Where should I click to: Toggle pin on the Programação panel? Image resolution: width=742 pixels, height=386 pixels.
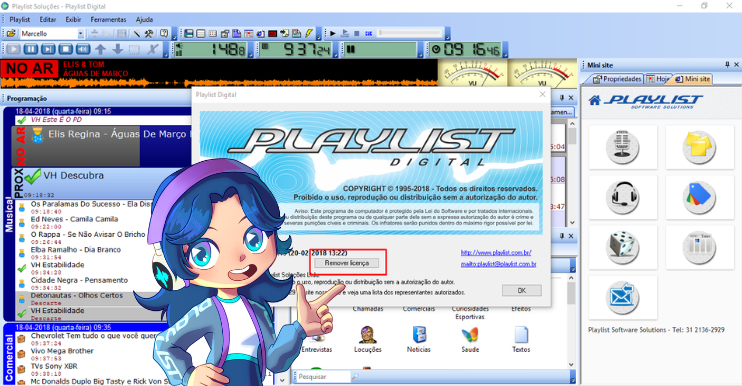pos(562,98)
